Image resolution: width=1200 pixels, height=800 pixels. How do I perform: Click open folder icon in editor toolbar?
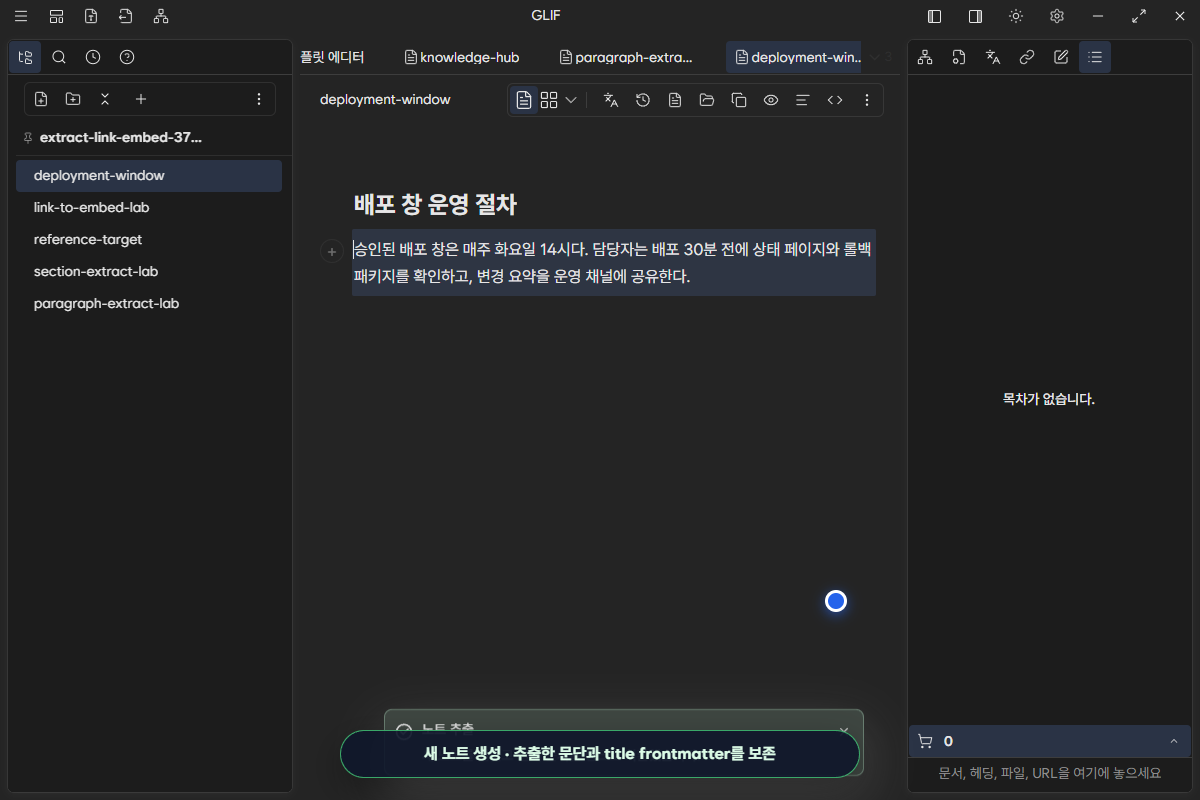(x=707, y=100)
